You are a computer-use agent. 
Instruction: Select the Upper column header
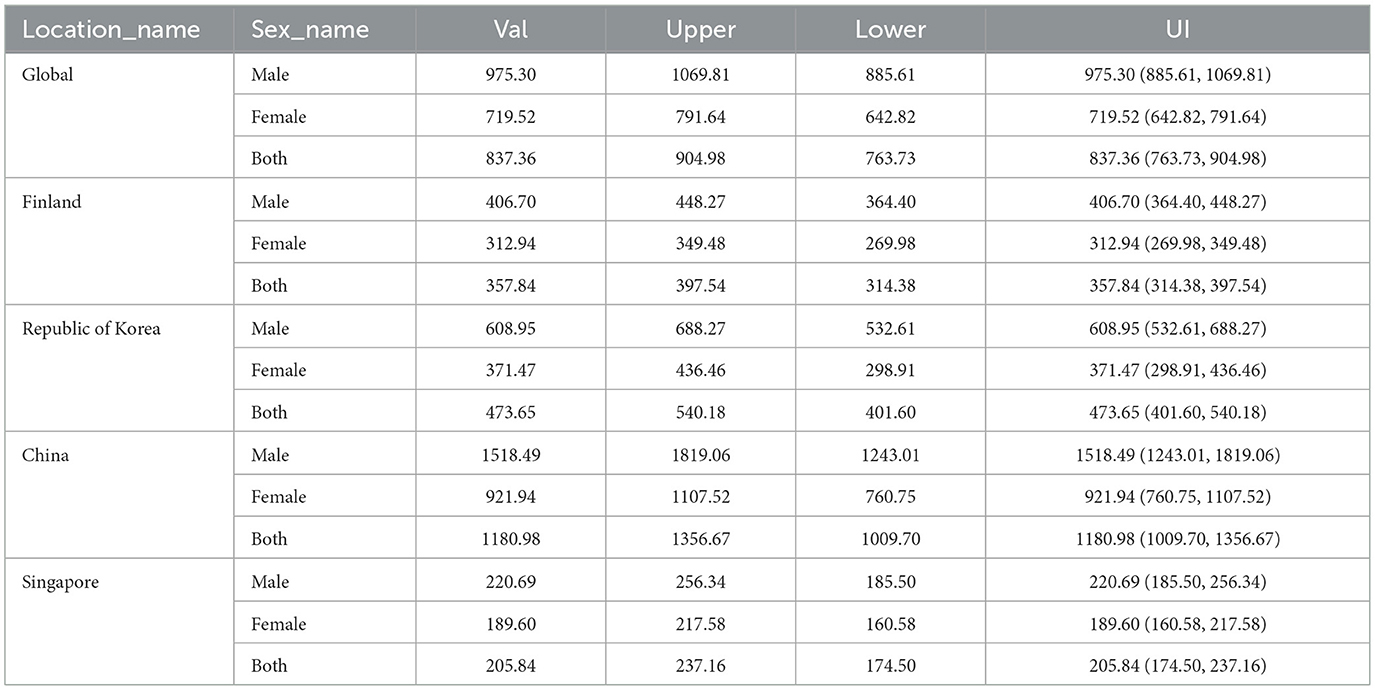[x=700, y=30]
